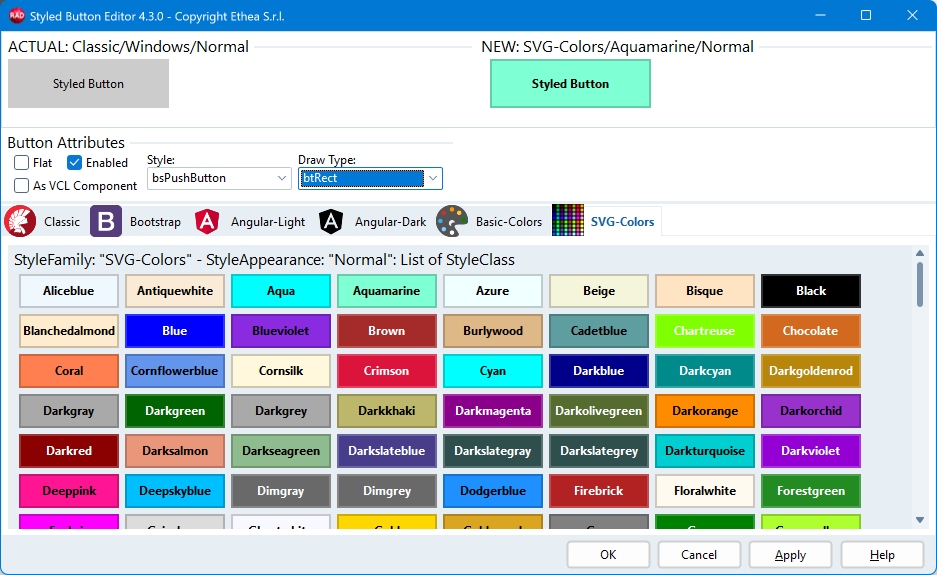
Task: Choose the Antiquewhite style swatch
Action: pos(175,291)
